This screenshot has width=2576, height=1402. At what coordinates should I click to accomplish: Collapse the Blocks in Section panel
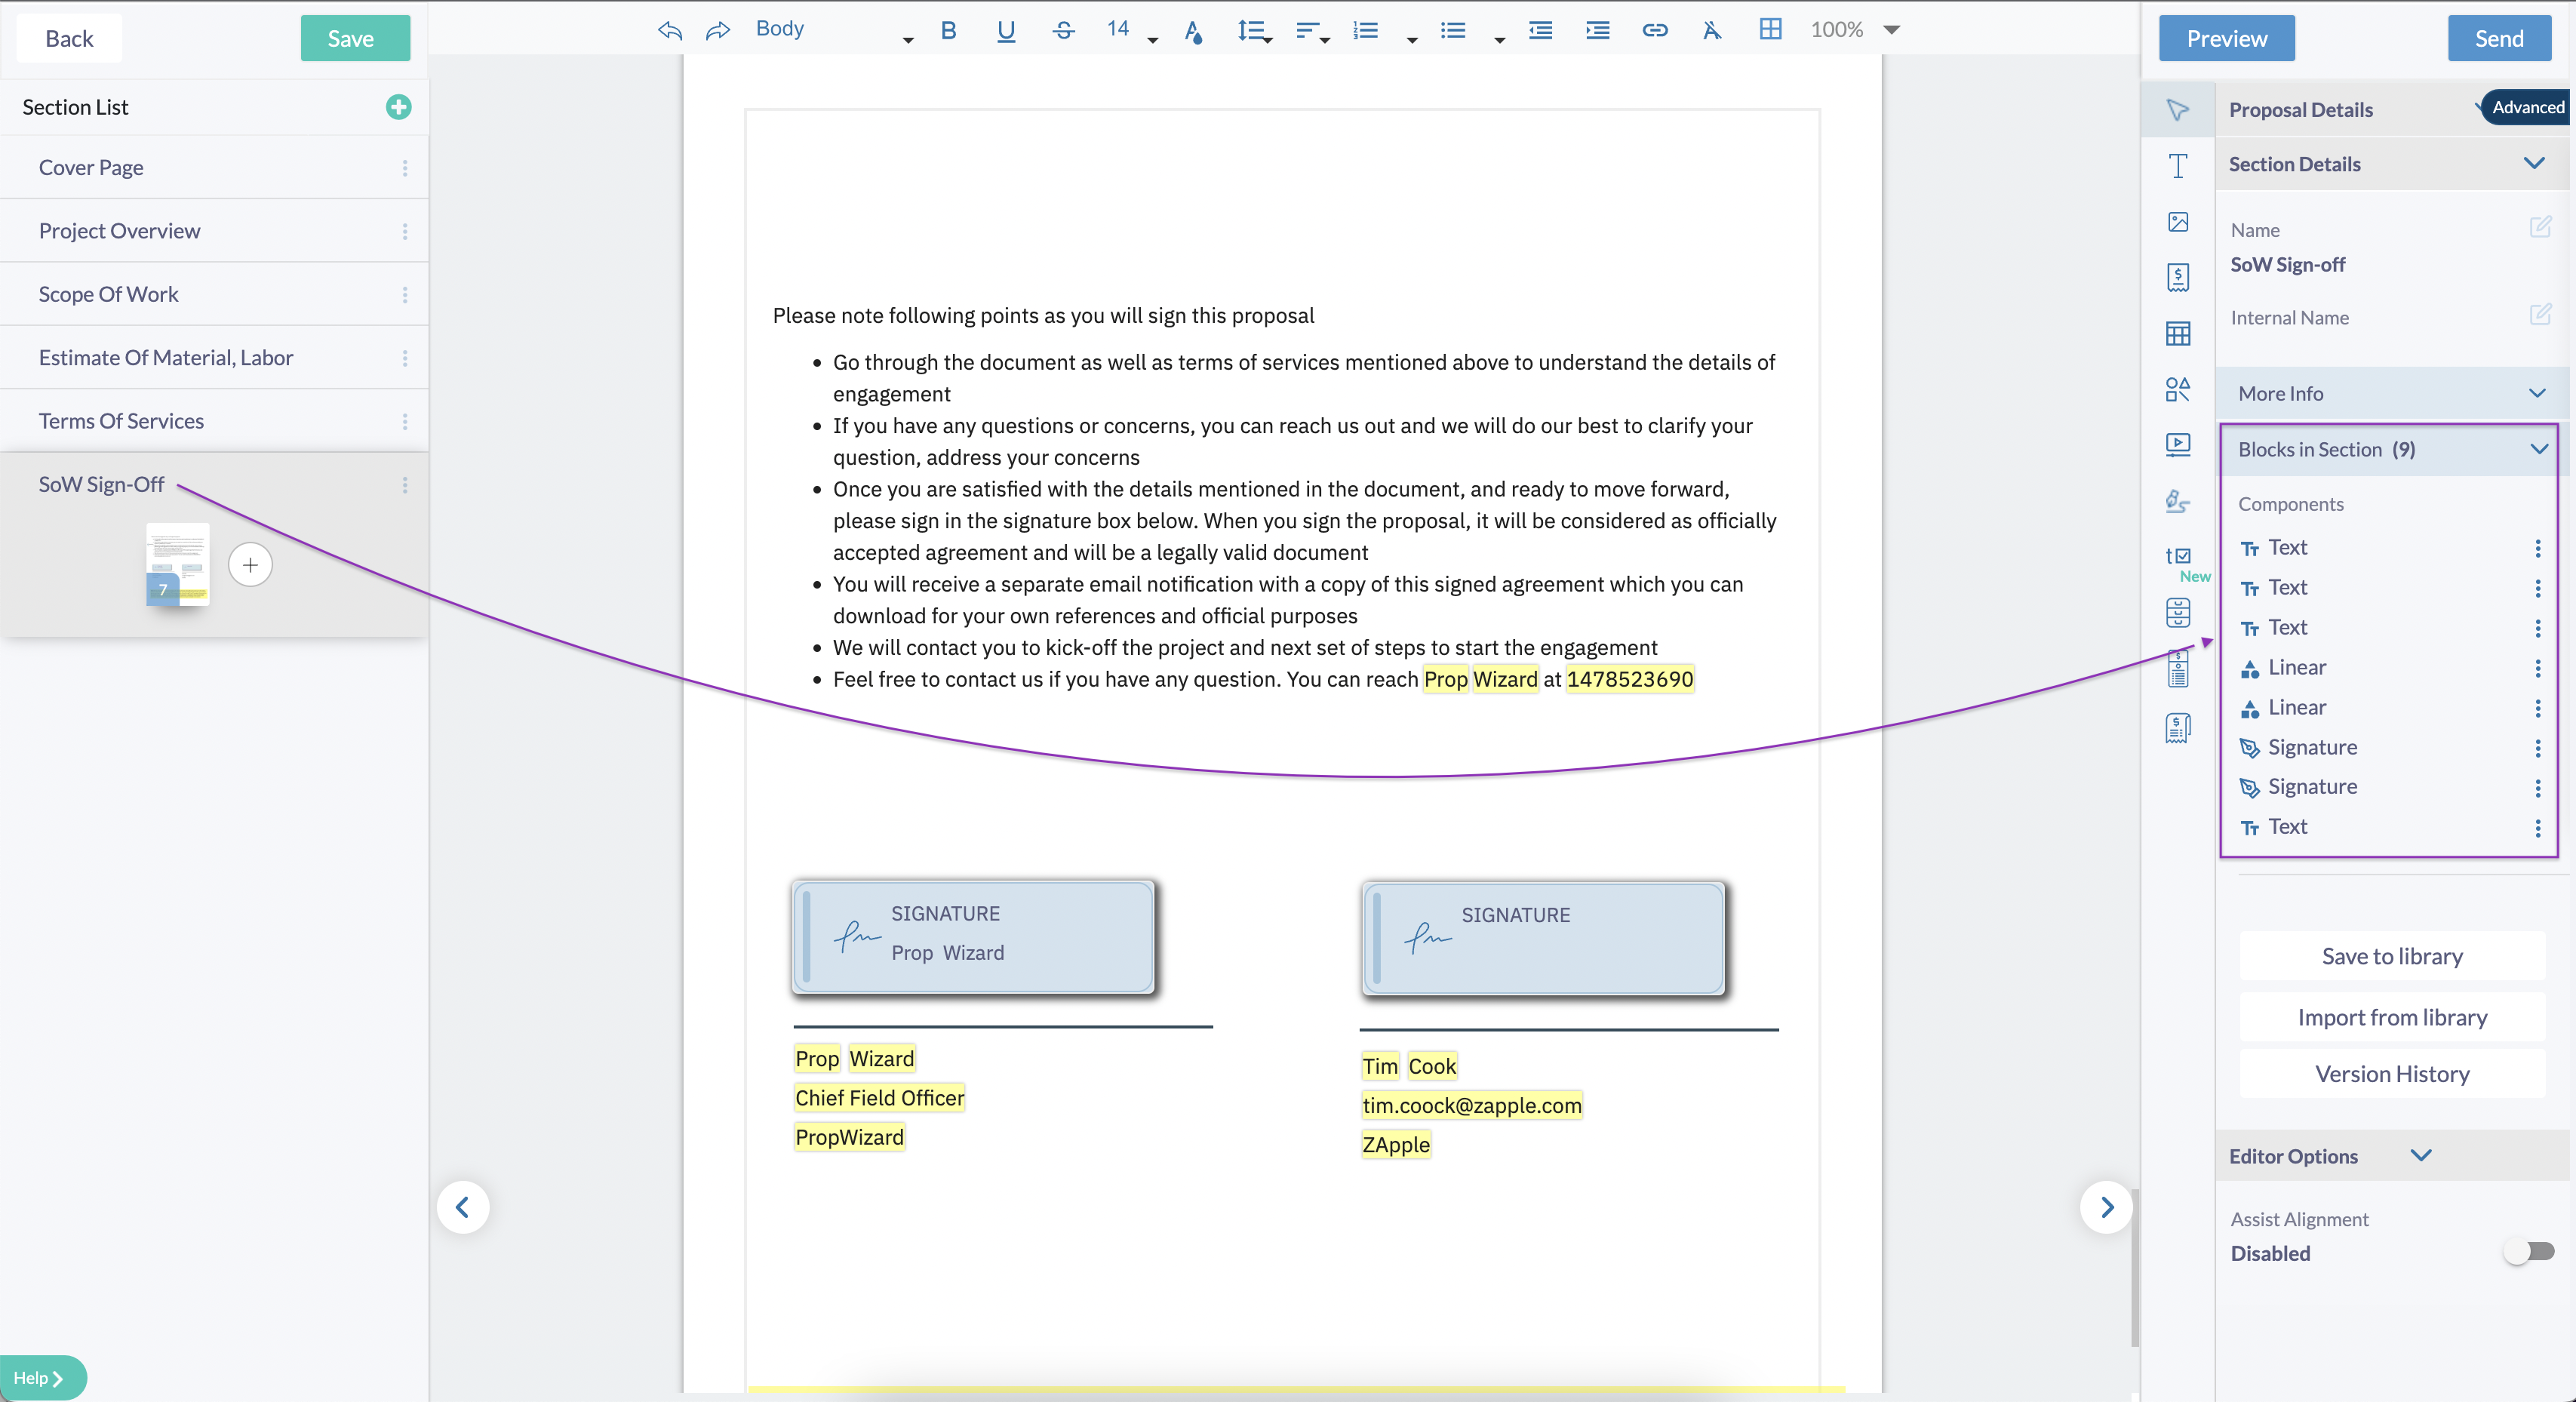[2538, 449]
